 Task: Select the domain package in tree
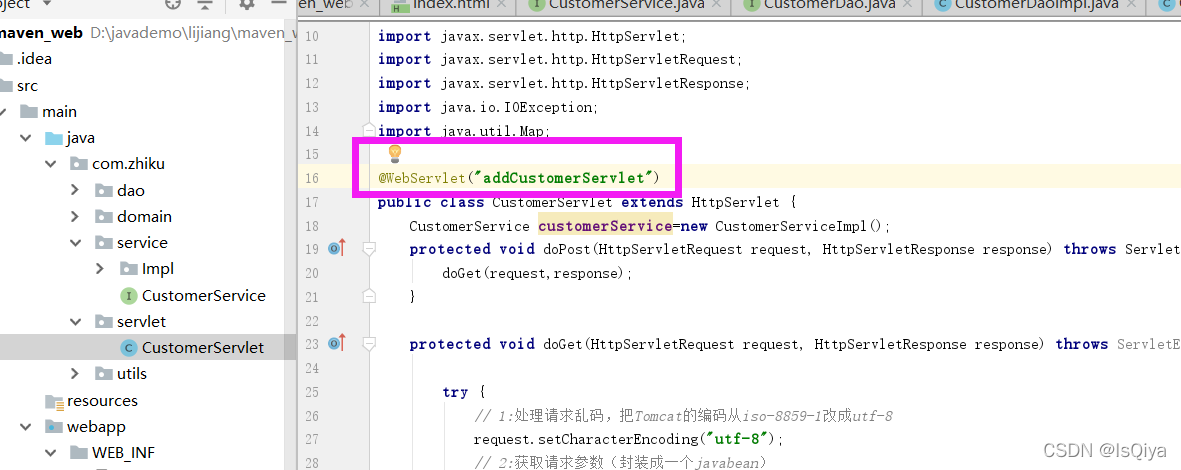pos(144,217)
